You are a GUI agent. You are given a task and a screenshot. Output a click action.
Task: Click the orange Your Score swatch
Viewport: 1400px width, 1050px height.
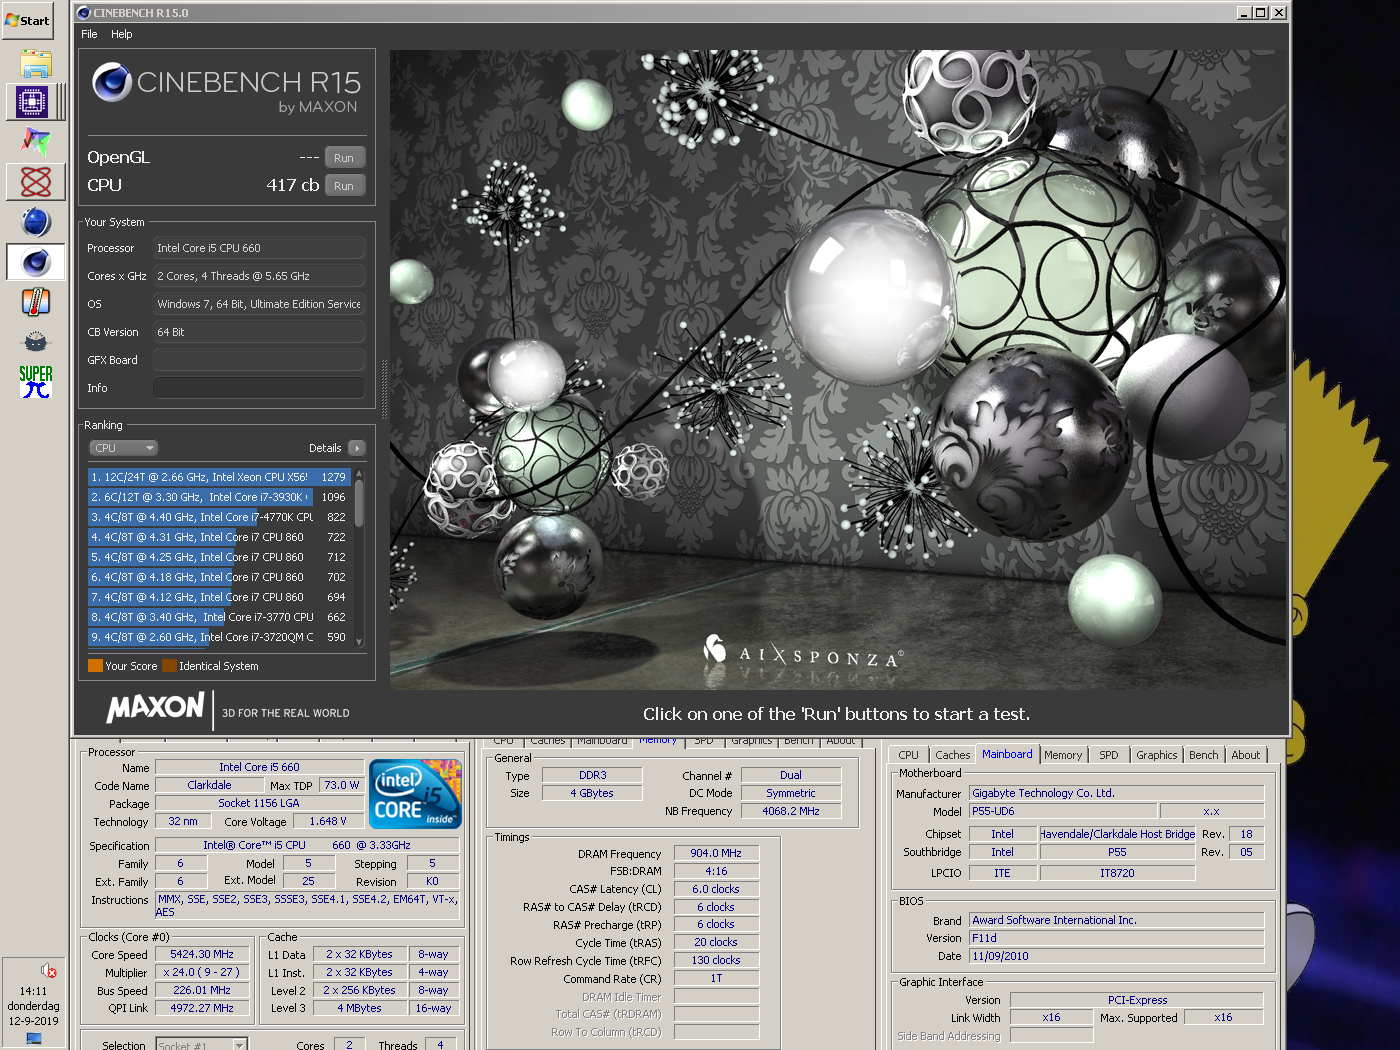[96, 665]
